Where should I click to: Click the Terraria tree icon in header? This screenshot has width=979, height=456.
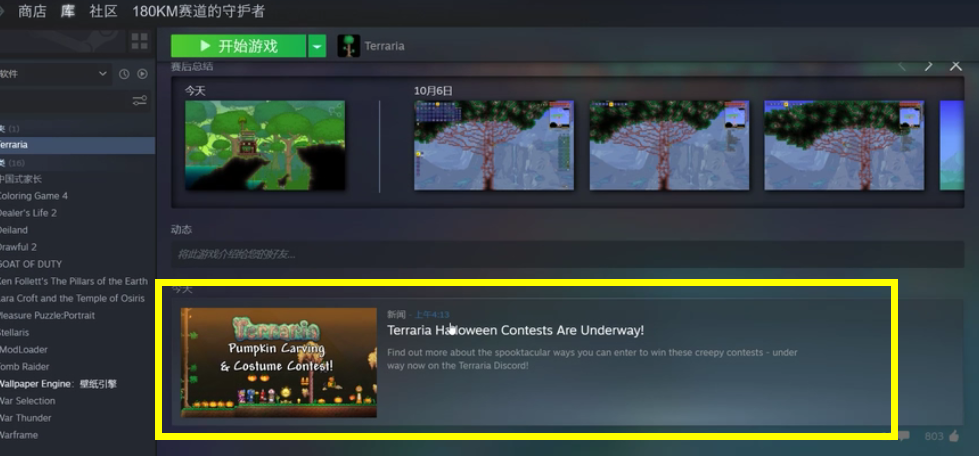click(x=348, y=46)
